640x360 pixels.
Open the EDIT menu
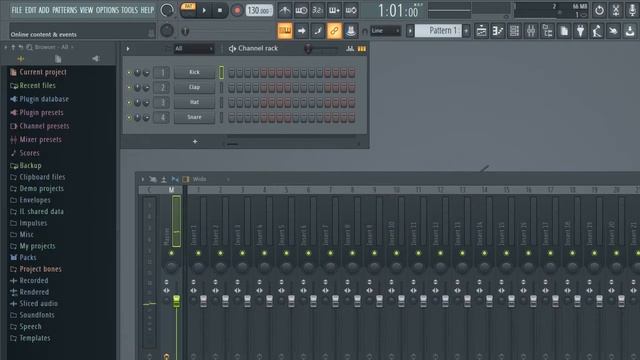coord(31,10)
